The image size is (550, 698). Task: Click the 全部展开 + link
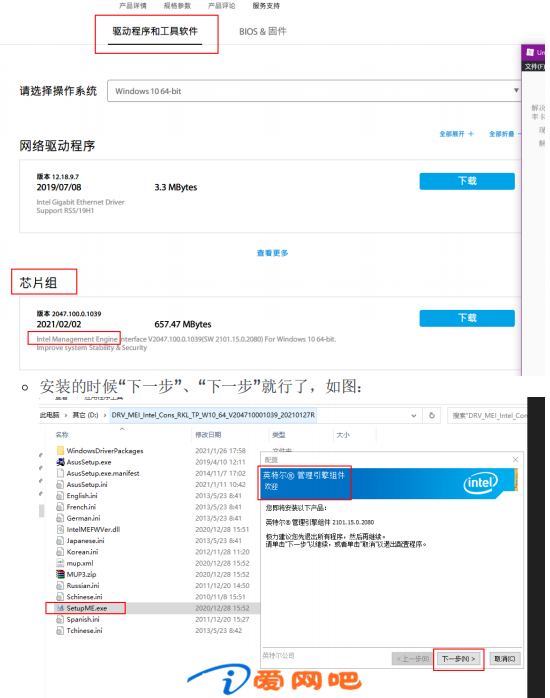tap(457, 134)
